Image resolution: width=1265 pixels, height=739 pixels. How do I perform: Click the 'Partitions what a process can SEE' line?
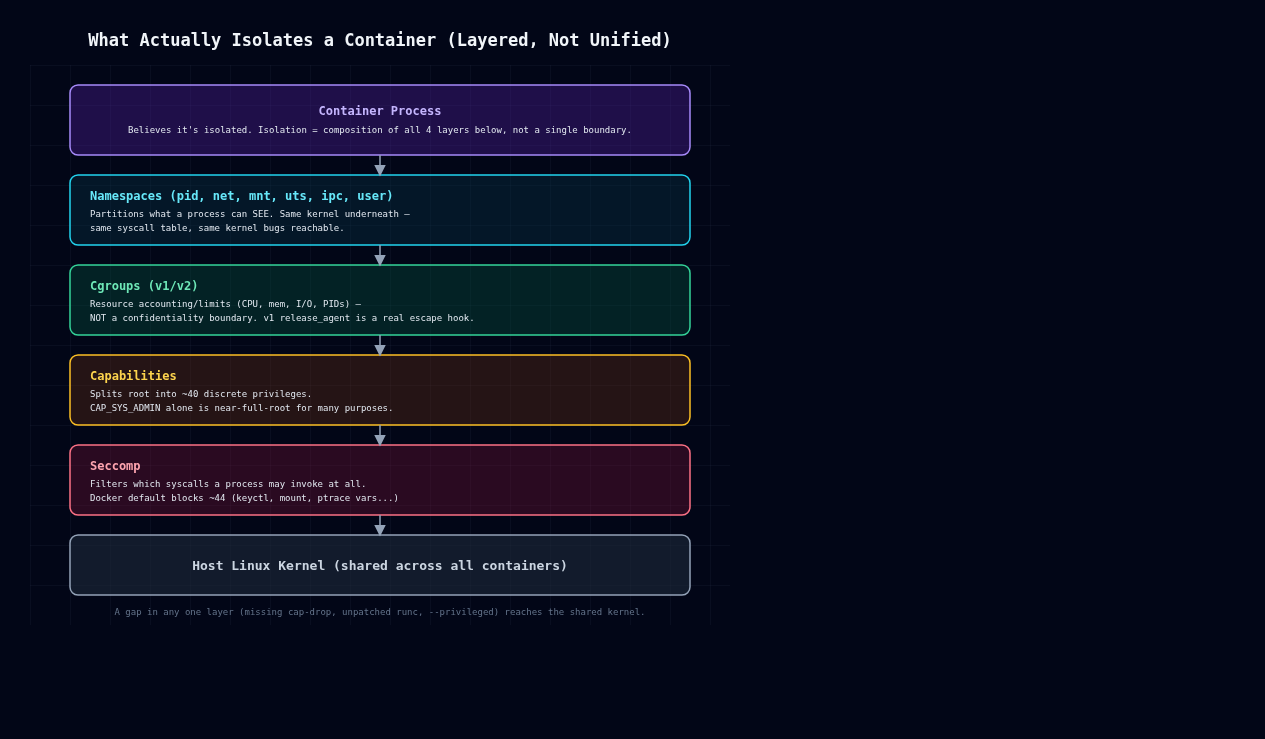(250, 214)
